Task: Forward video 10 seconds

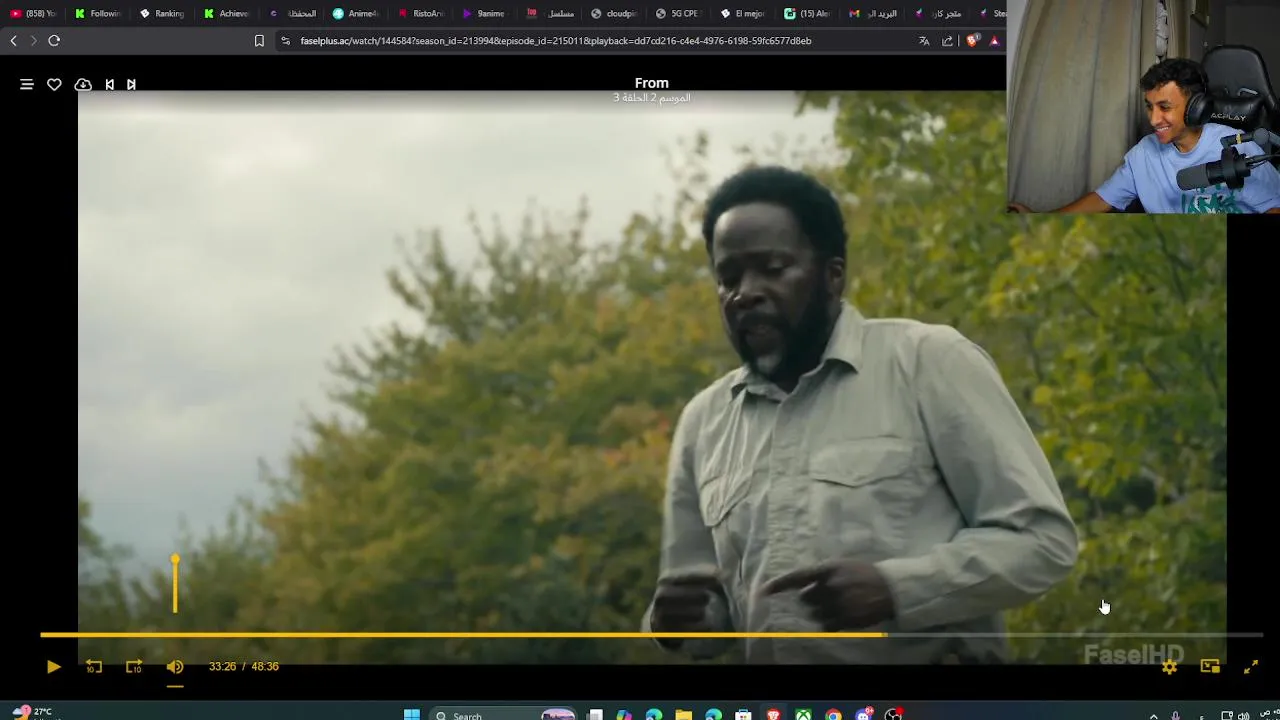Action: coord(134,667)
